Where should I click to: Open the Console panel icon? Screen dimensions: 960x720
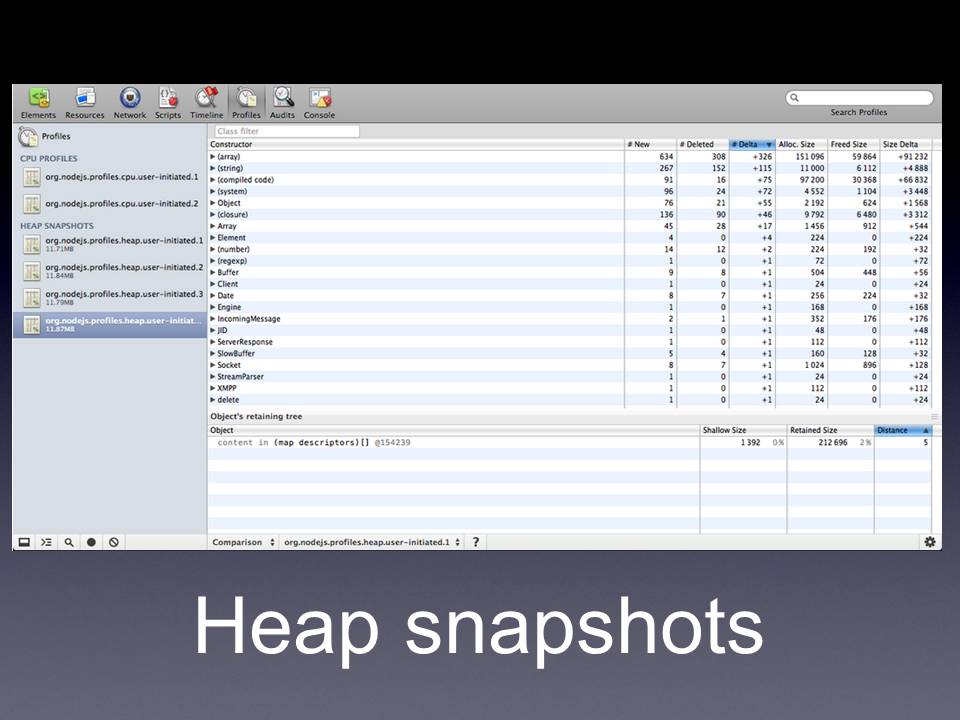click(320, 98)
